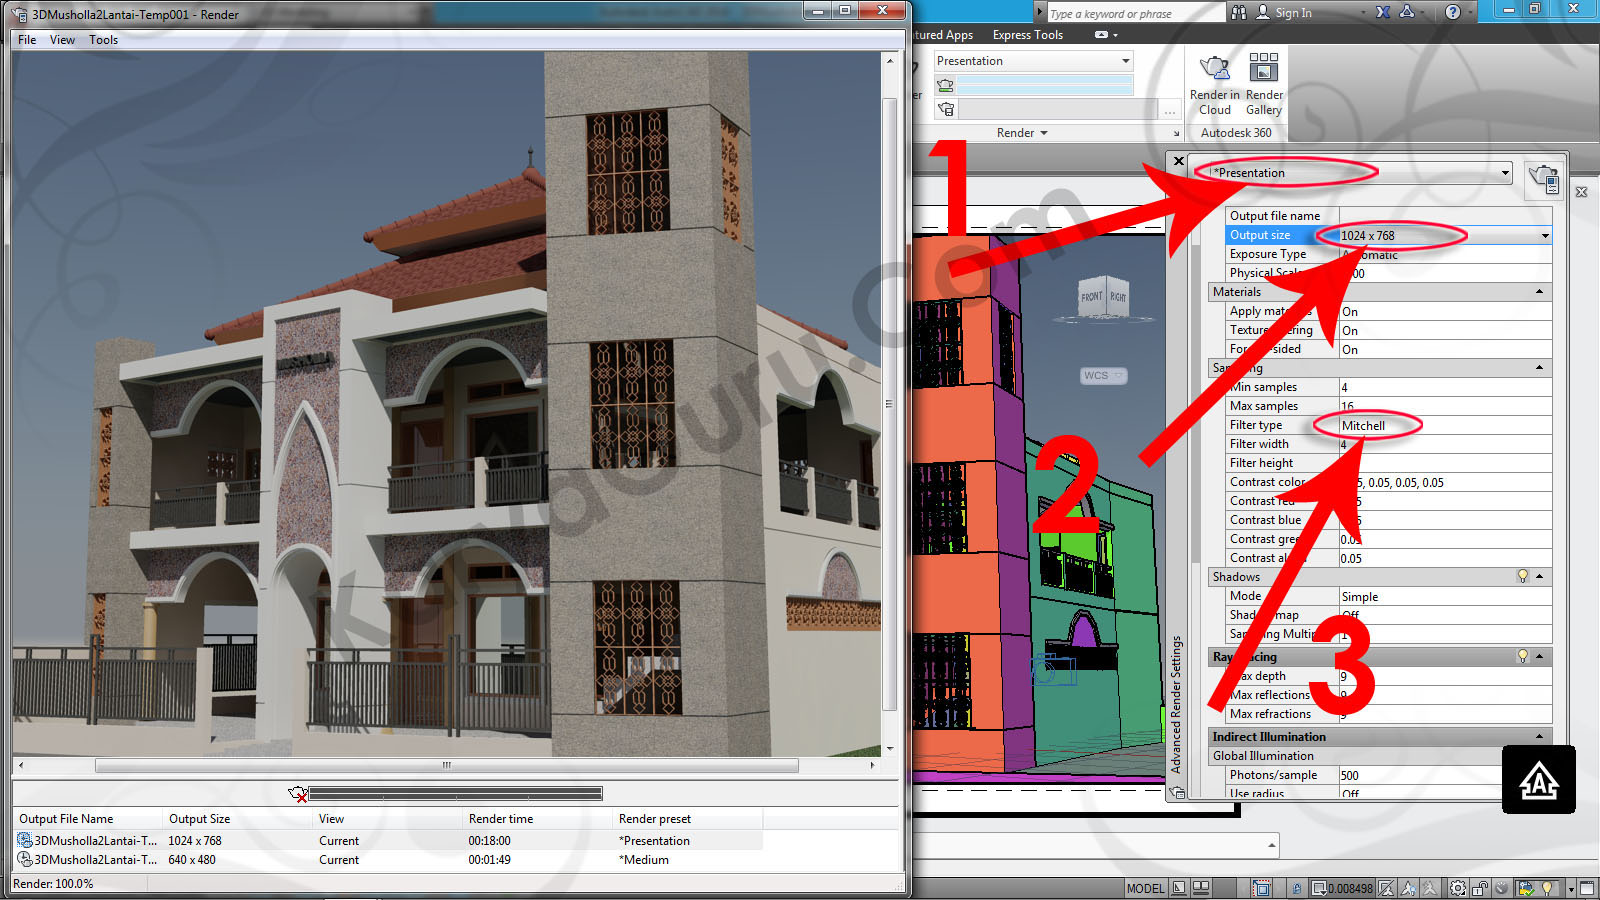
Task: Open the Help question mark icon
Action: [x=1452, y=12]
